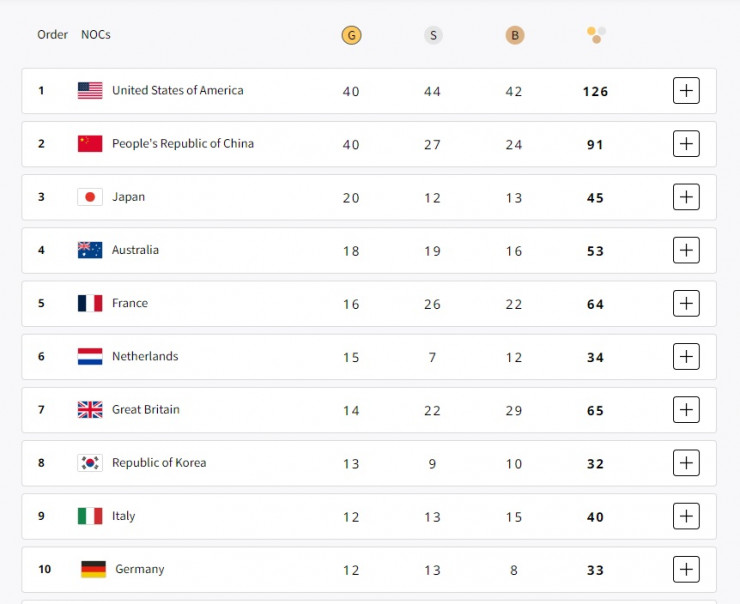Expand the France medal details
Viewport: 740px width, 604px height.
coord(686,303)
